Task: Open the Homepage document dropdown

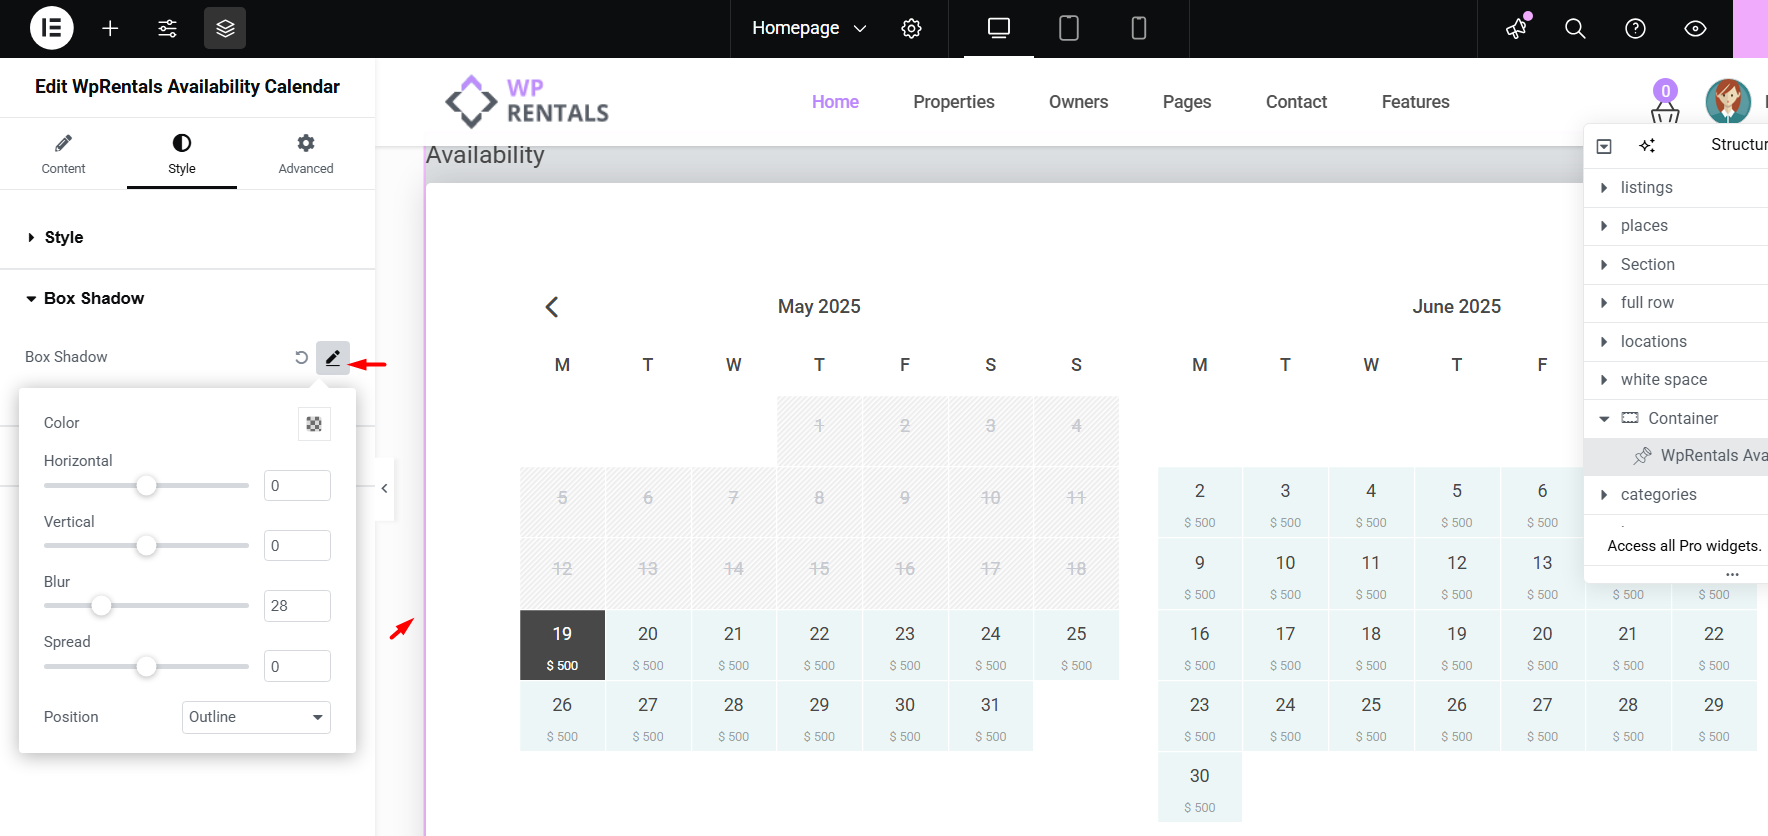Action: coord(808,28)
